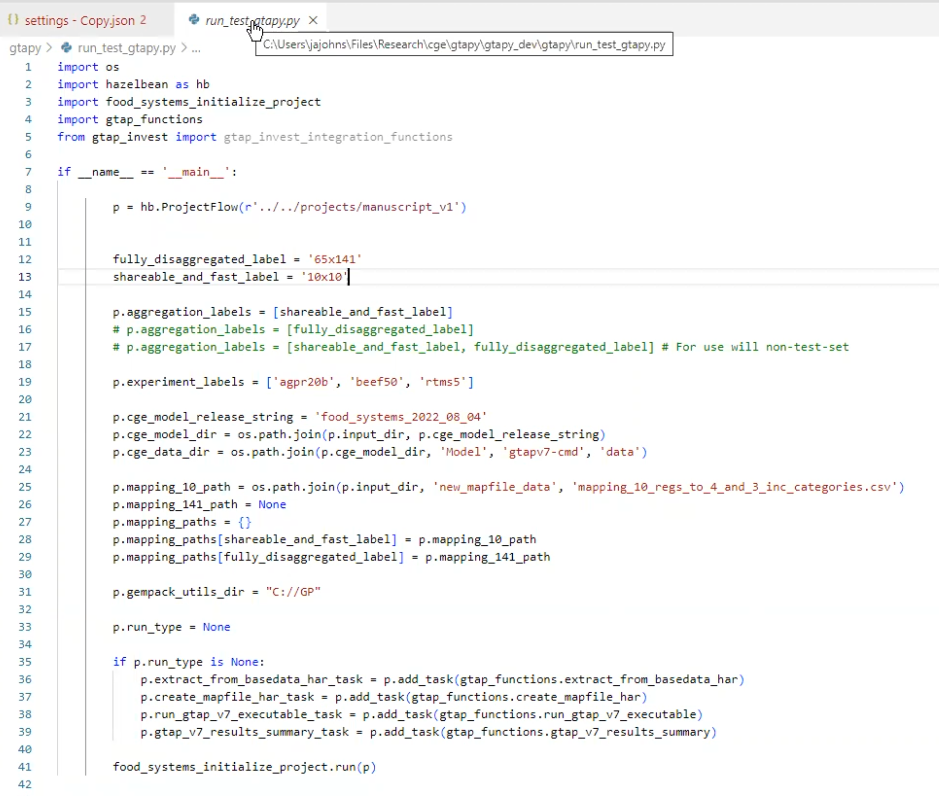
Task: Click 'if p.run_type is None:' statement
Action: click(x=189, y=662)
